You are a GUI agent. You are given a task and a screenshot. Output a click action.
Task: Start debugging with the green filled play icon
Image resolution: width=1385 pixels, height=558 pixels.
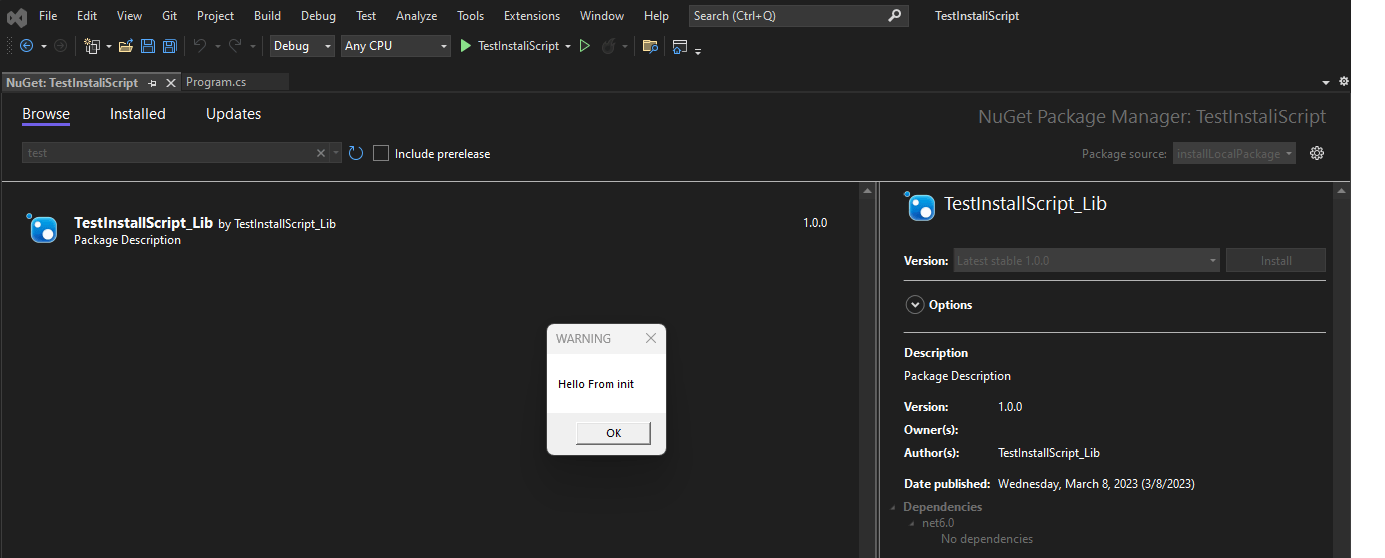[x=465, y=46]
